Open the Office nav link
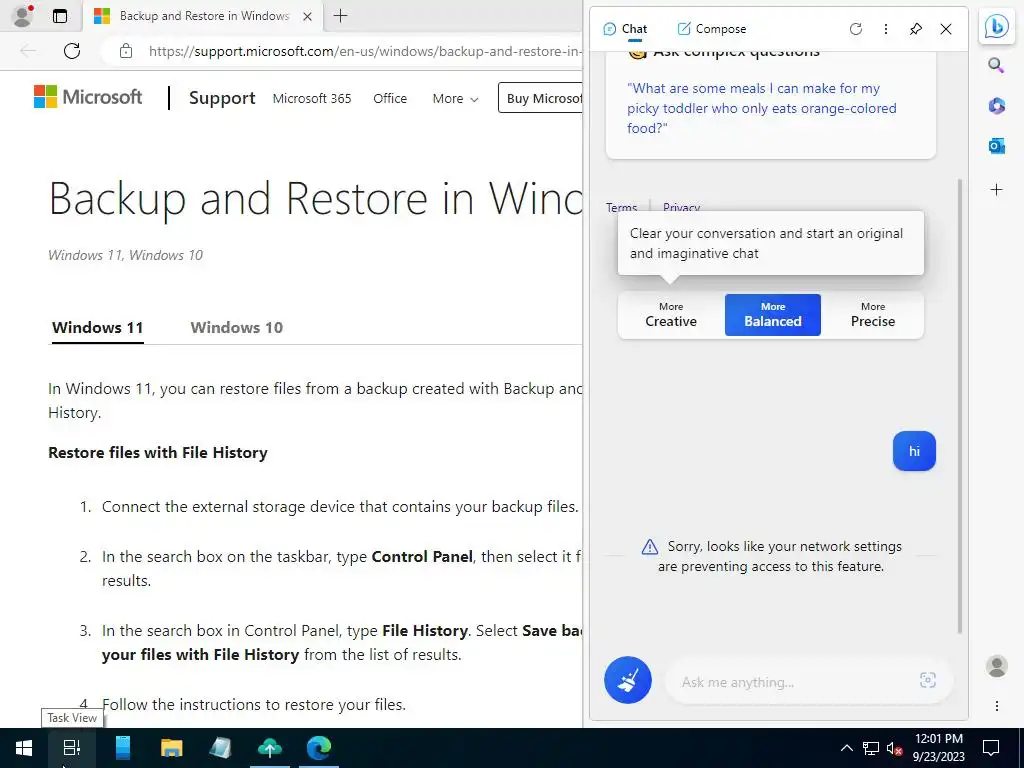 390,99
